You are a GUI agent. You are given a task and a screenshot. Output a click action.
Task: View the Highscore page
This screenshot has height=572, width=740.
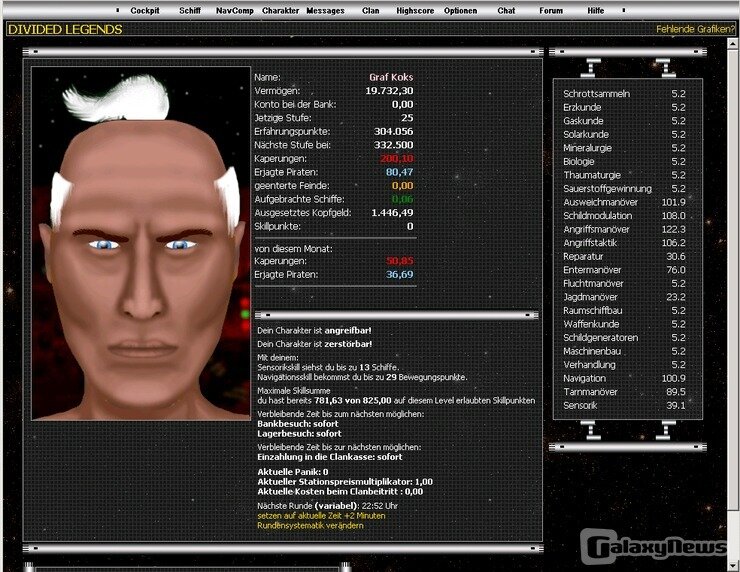(x=414, y=10)
